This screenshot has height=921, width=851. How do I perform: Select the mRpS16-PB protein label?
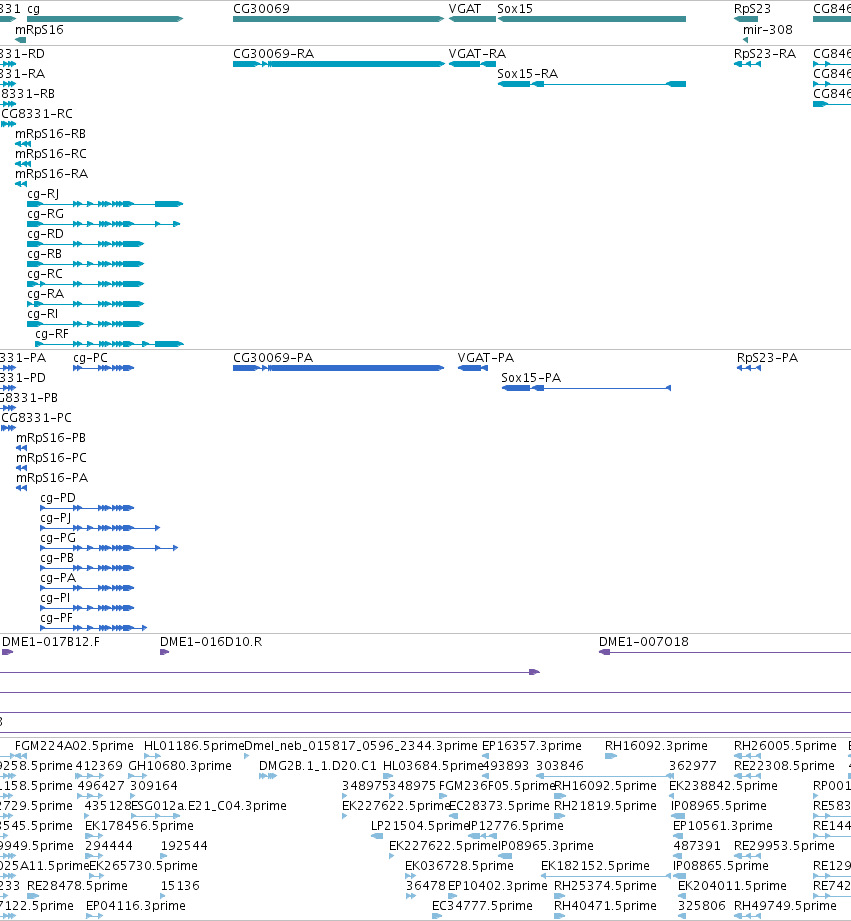click(x=51, y=437)
